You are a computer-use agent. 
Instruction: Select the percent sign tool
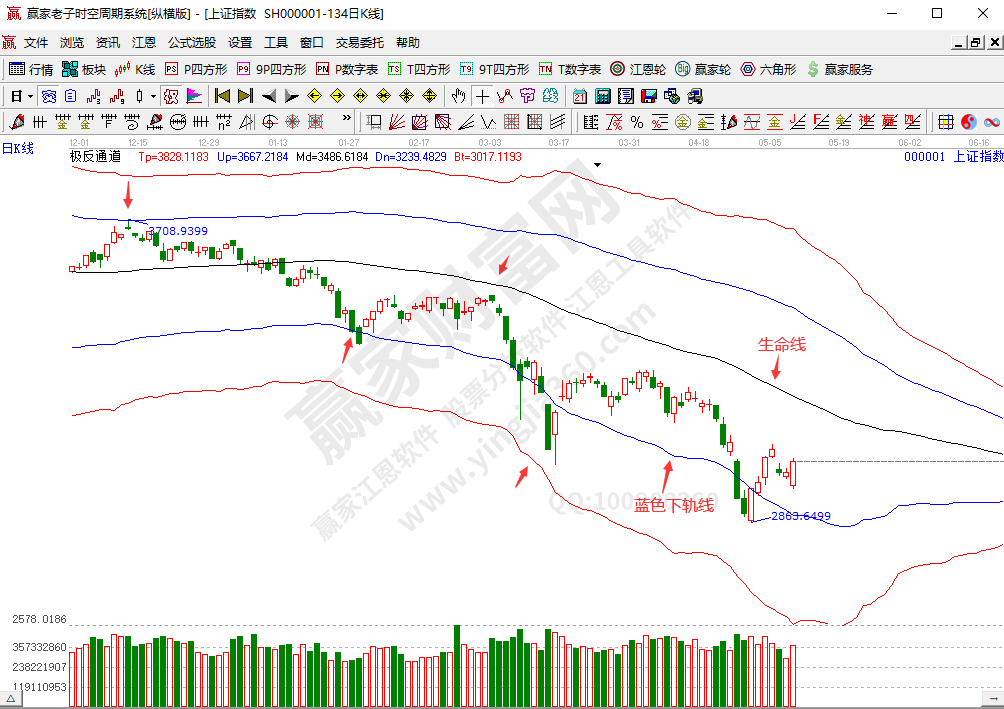click(x=636, y=122)
